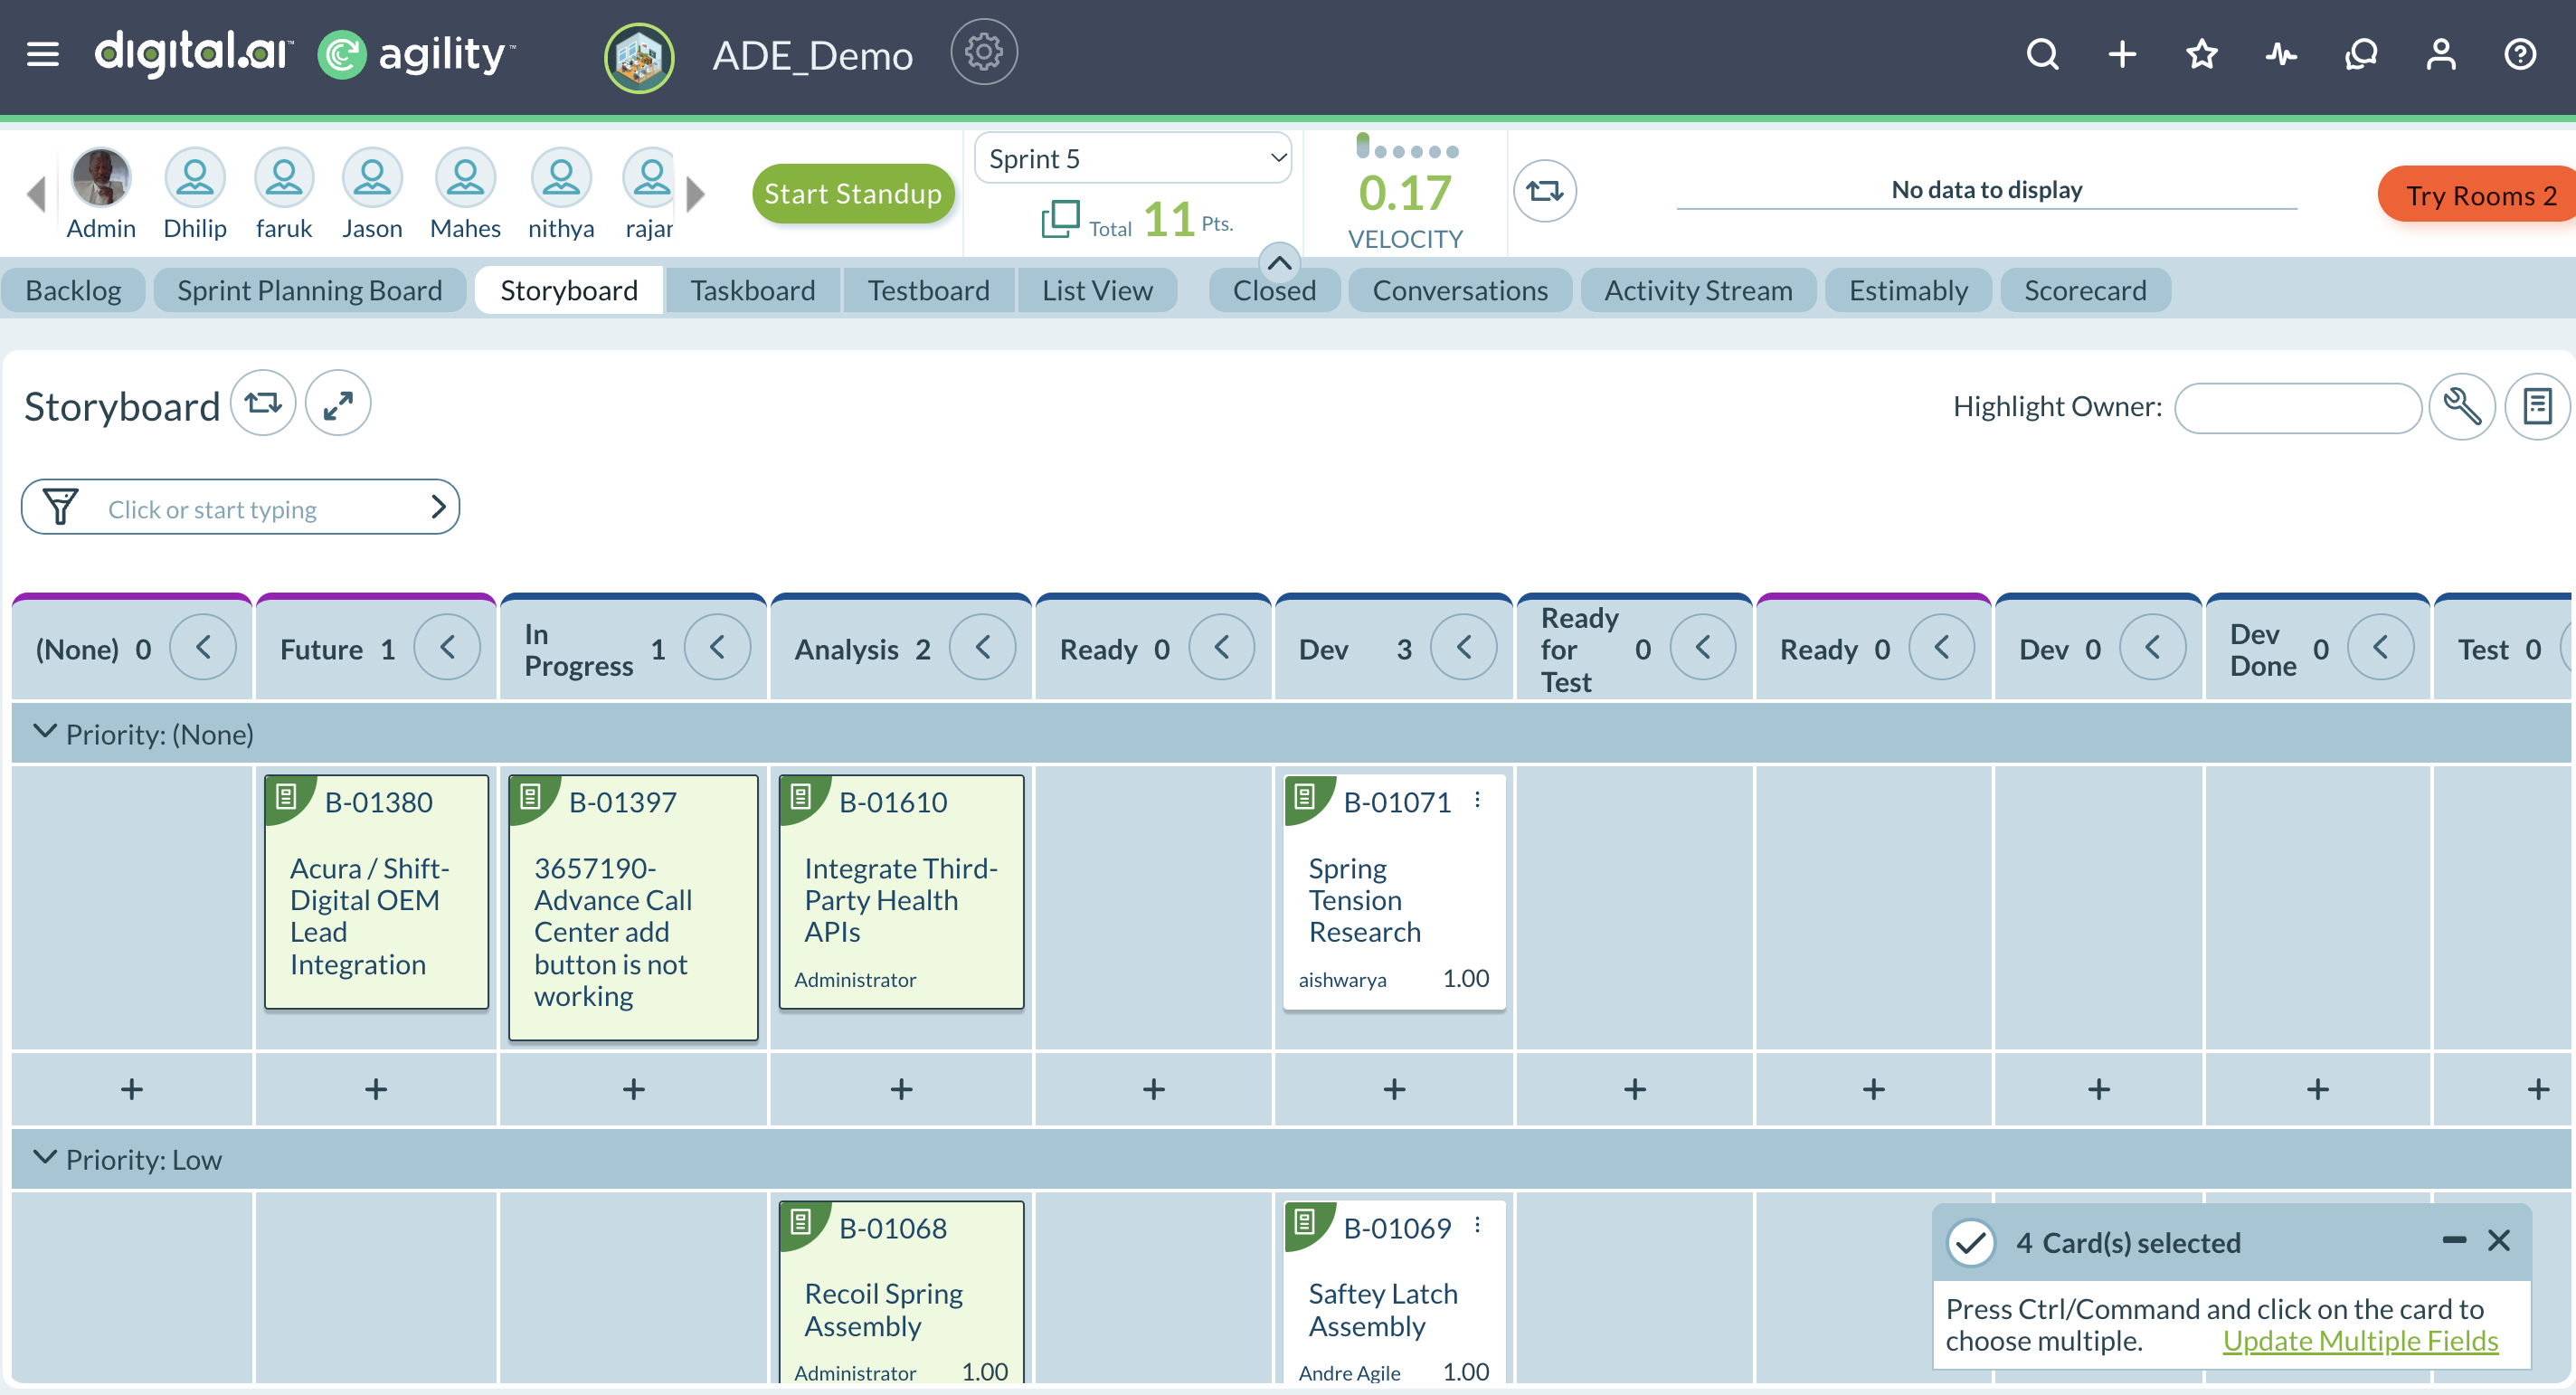This screenshot has height=1395, width=2576.
Task: Refresh the velocity panel
Action: [x=1544, y=190]
